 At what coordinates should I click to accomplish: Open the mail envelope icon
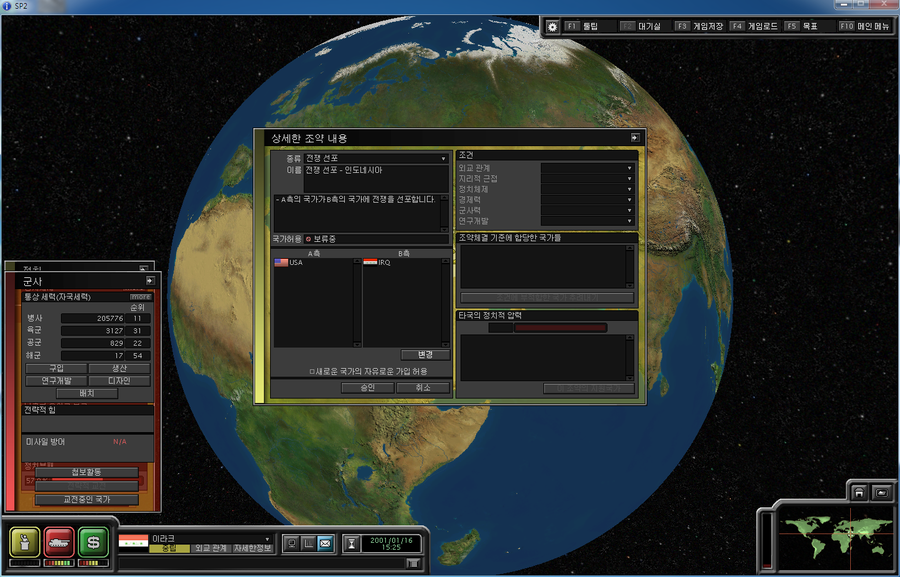[325, 543]
